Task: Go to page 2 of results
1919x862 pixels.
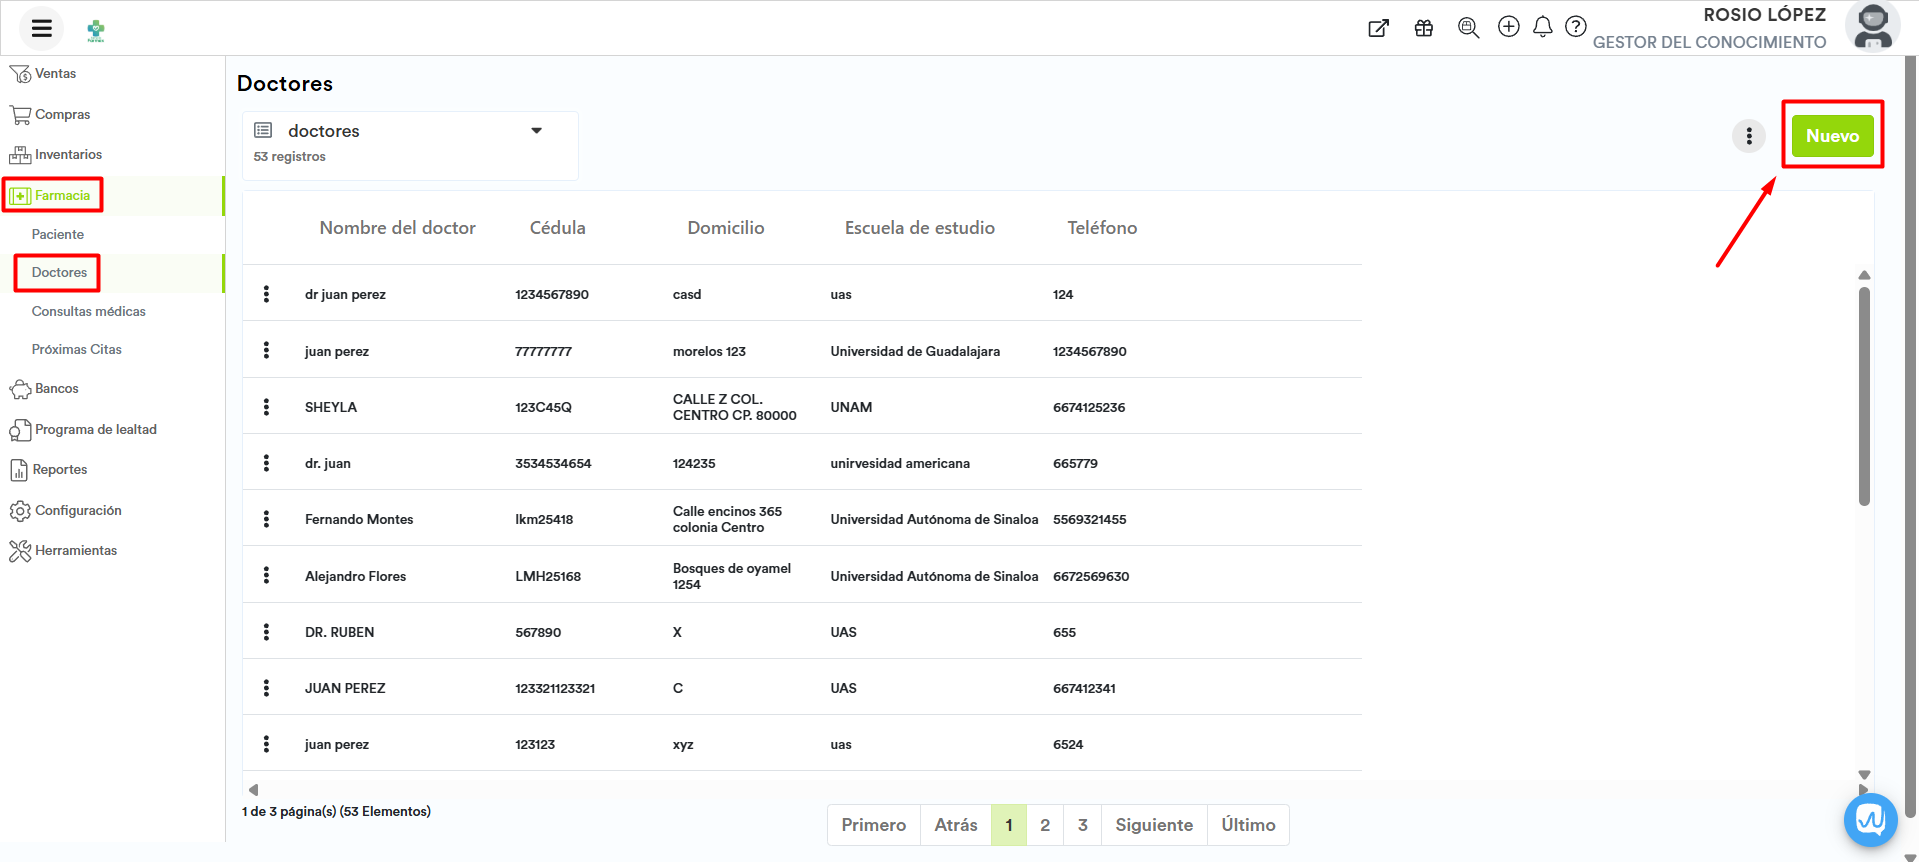Action: [1045, 825]
